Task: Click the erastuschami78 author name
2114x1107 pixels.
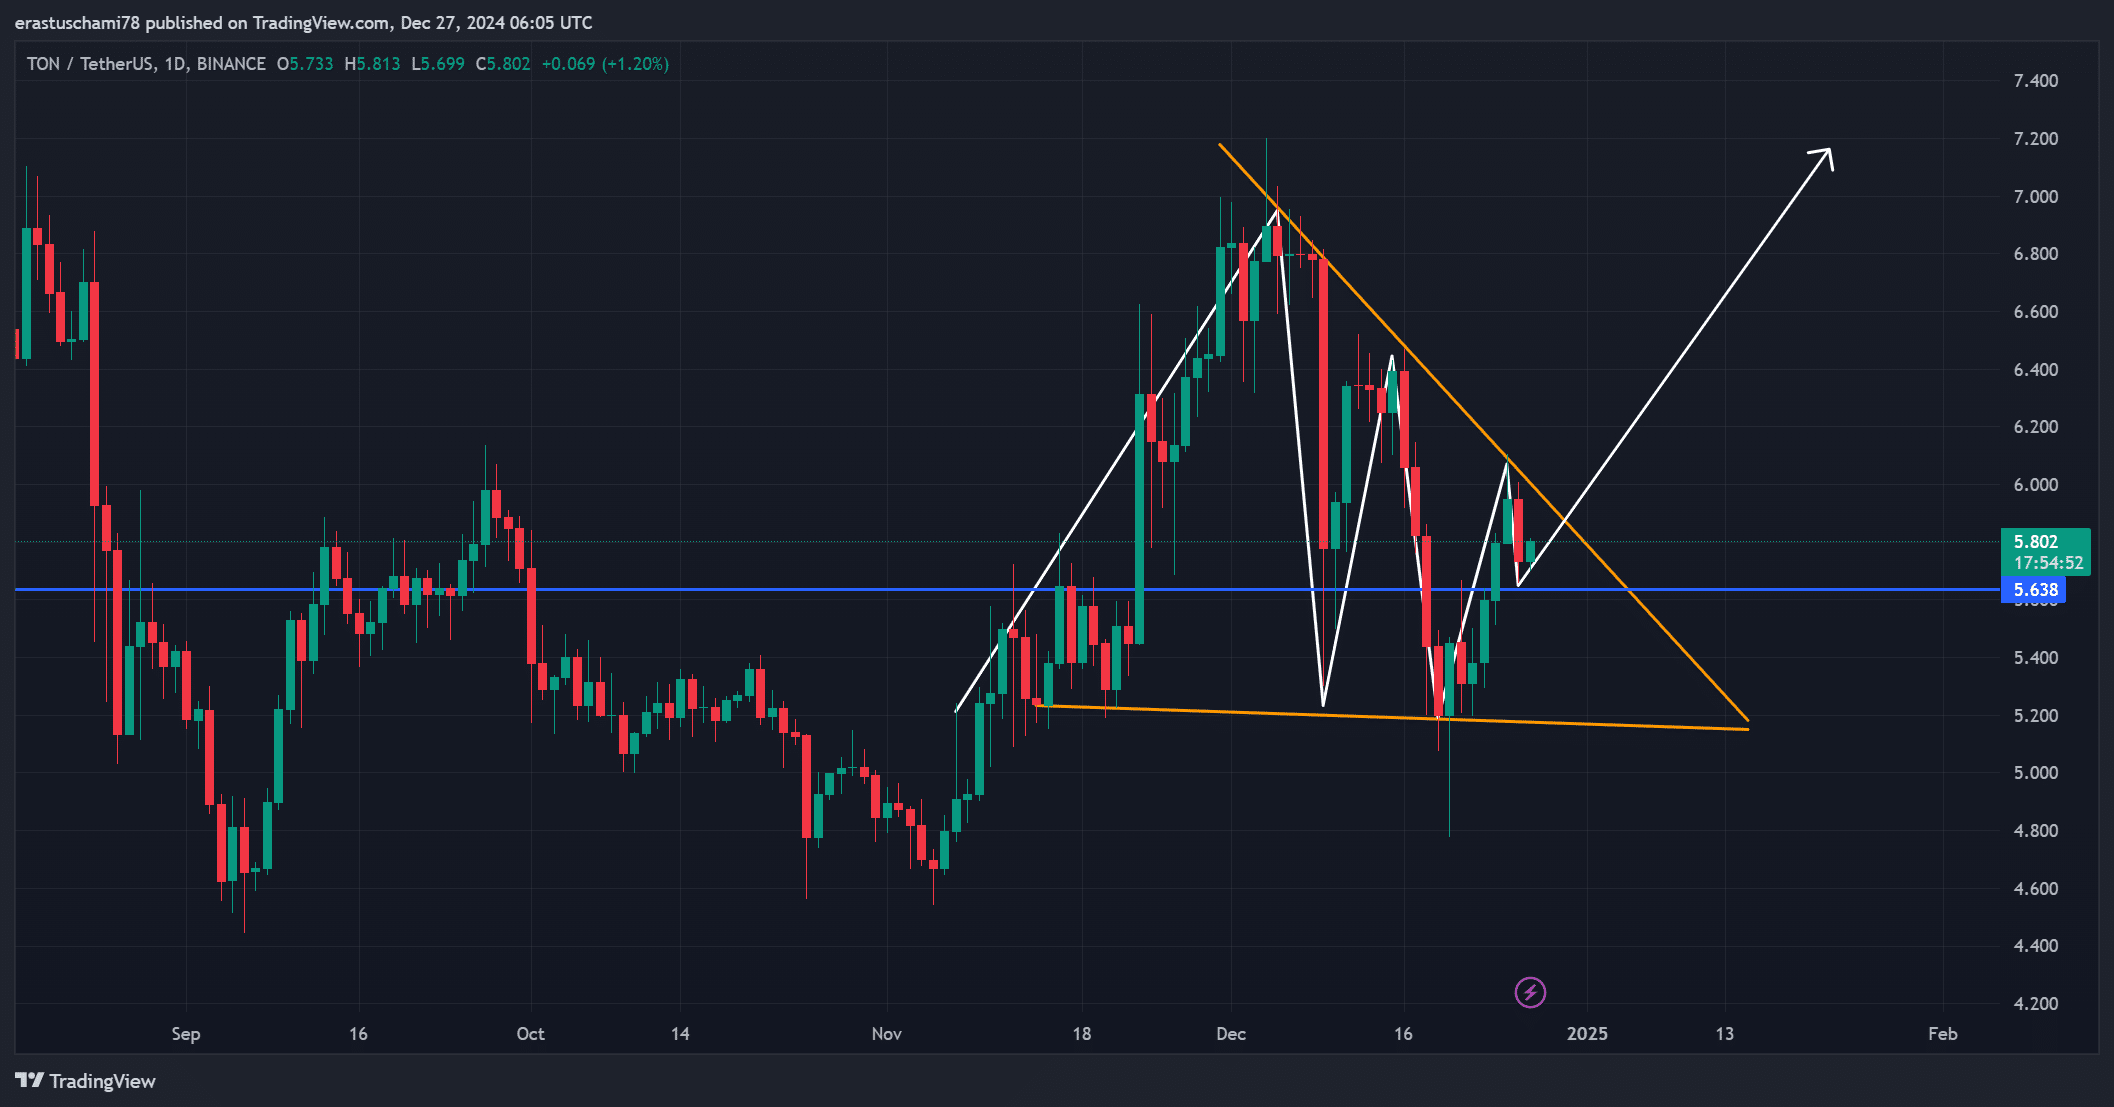Action: [77, 22]
